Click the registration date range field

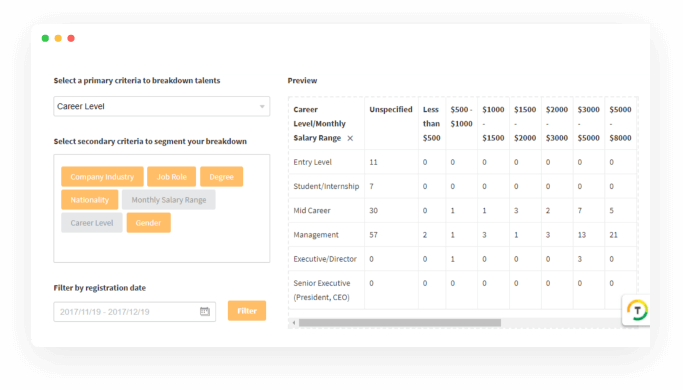tap(135, 312)
